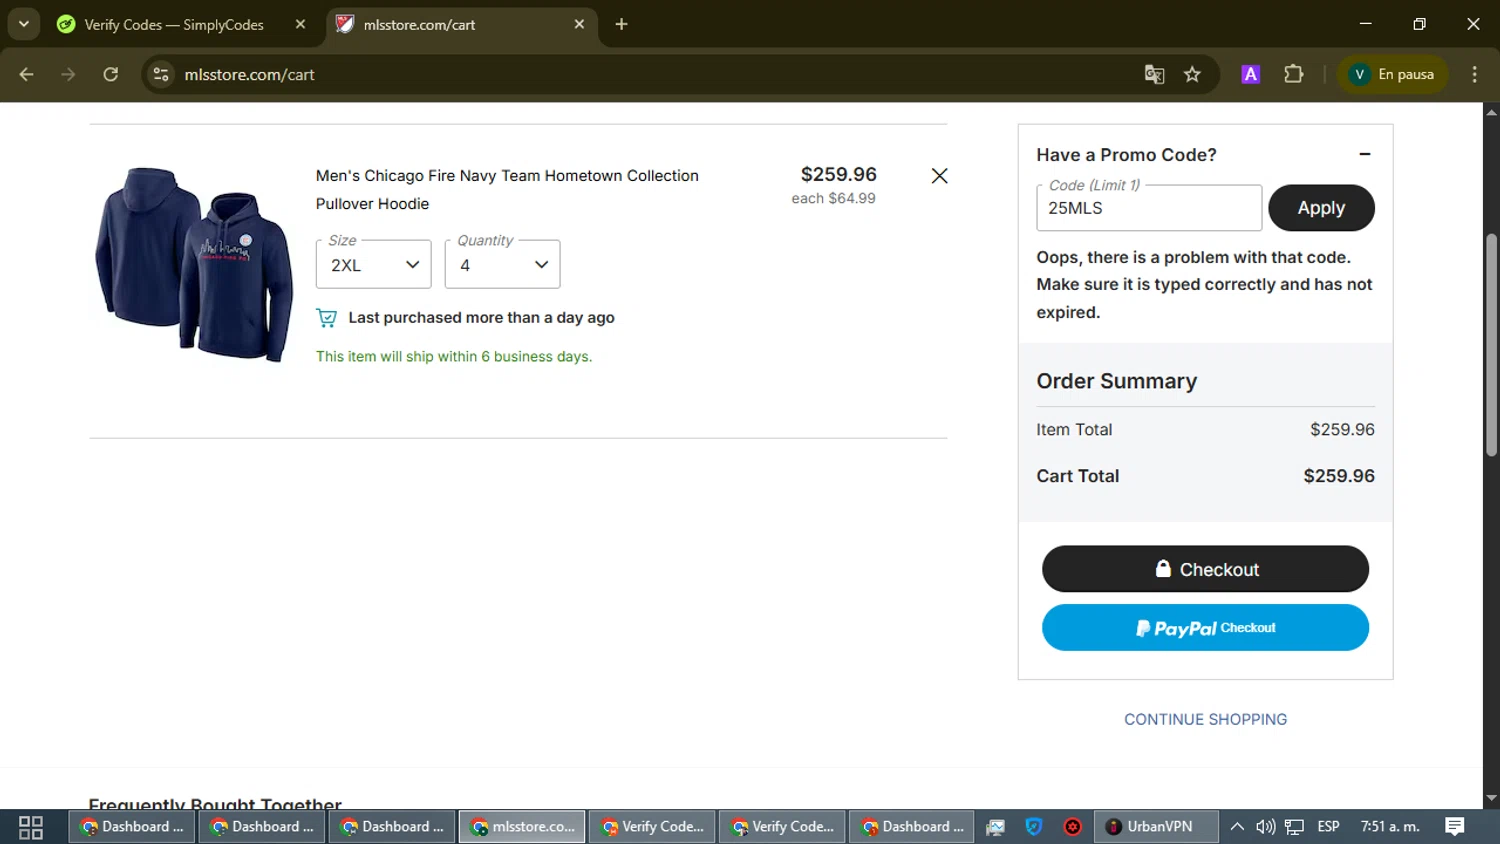Screen dimensions: 1500x844
Task: Open the Chrome three-dot menu
Action: [1474, 74]
